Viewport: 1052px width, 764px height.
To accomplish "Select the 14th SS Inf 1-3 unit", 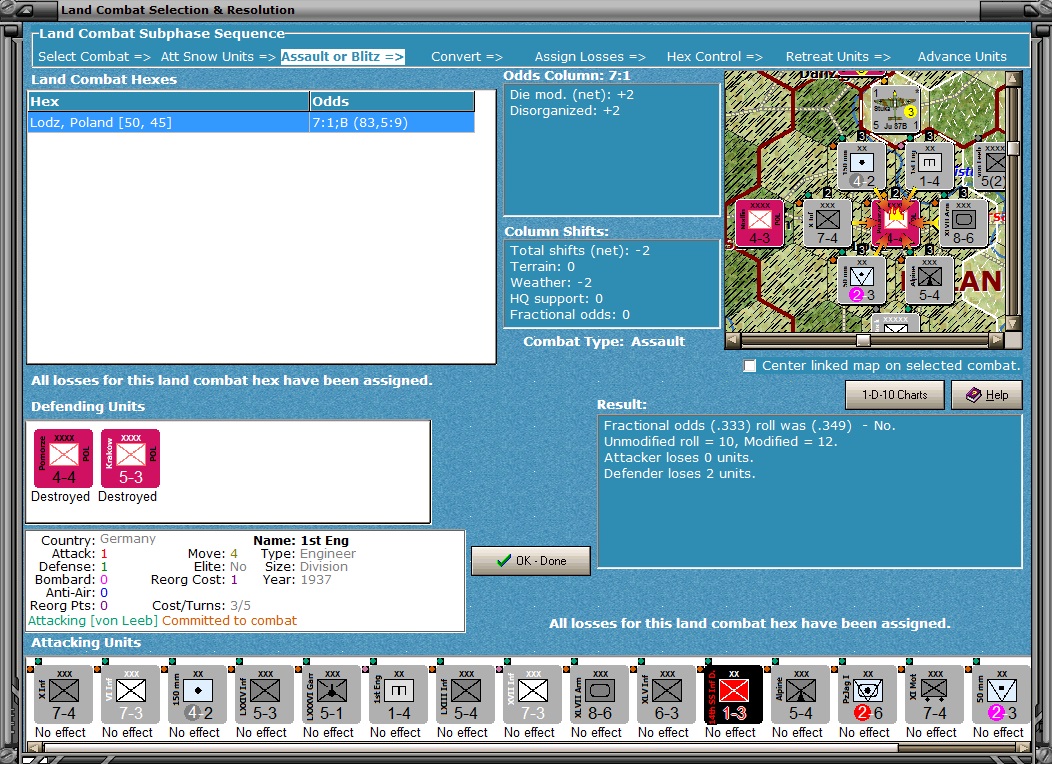I will pyautogui.click(x=733, y=695).
